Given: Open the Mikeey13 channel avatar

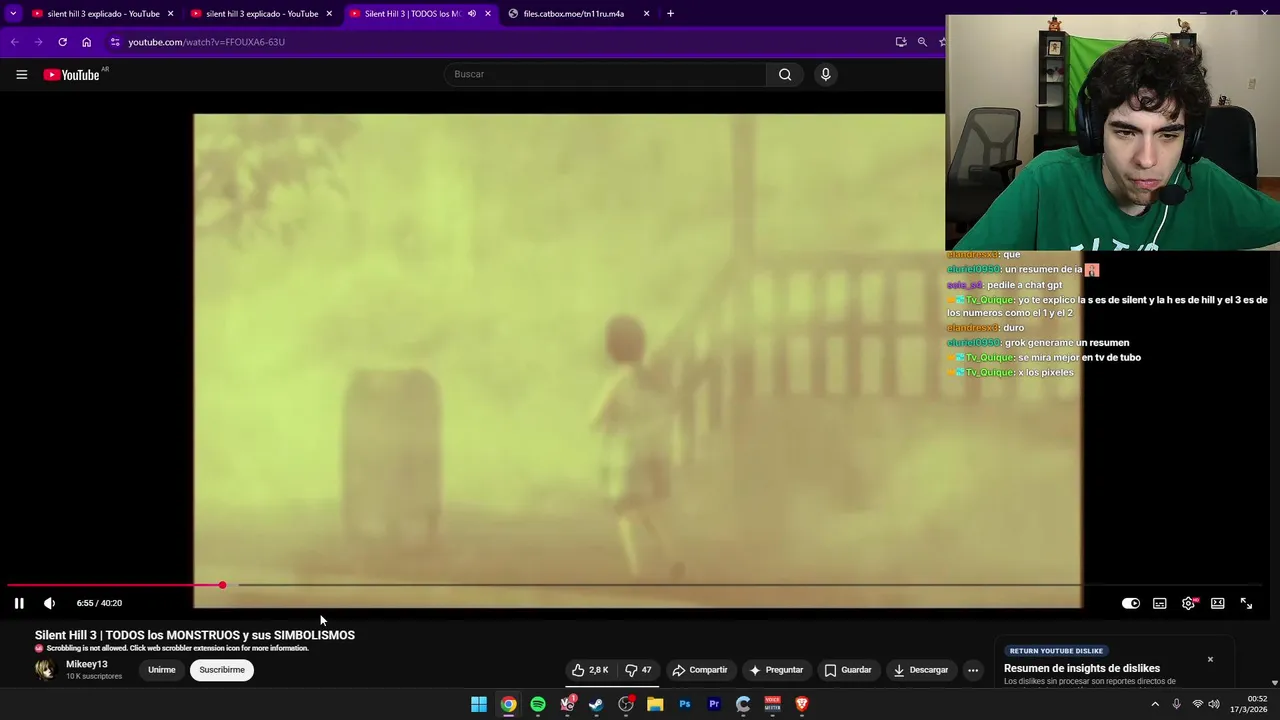Looking at the screenshot, I should 45,670.
